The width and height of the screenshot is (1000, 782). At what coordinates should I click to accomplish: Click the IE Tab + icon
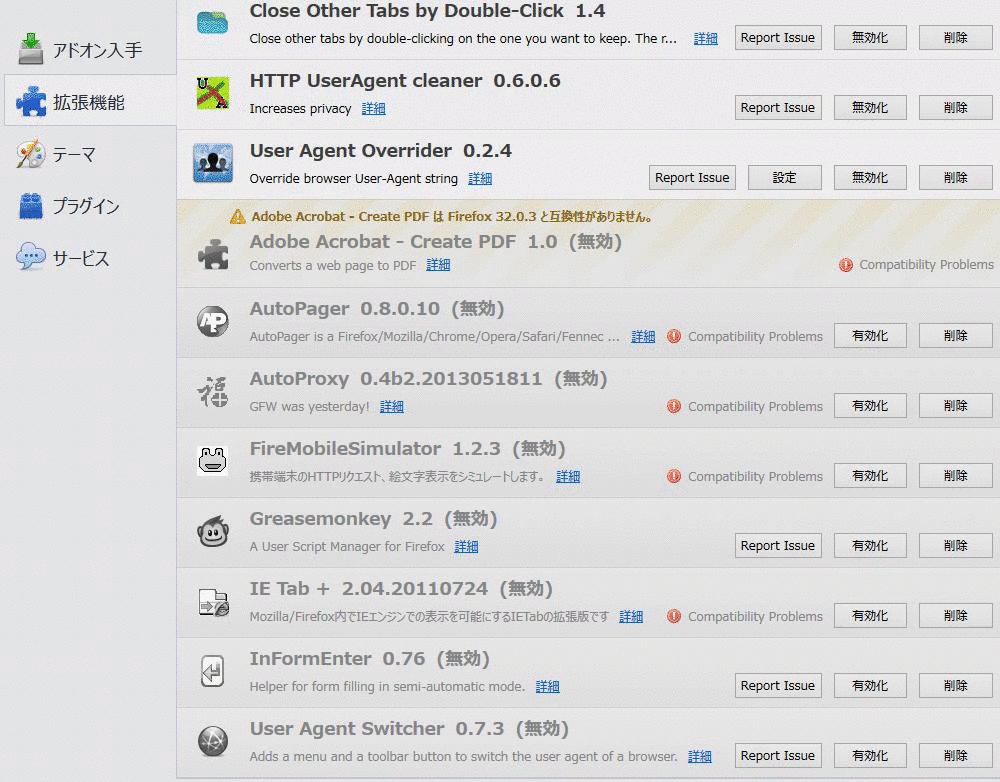(x=212, y=602)
